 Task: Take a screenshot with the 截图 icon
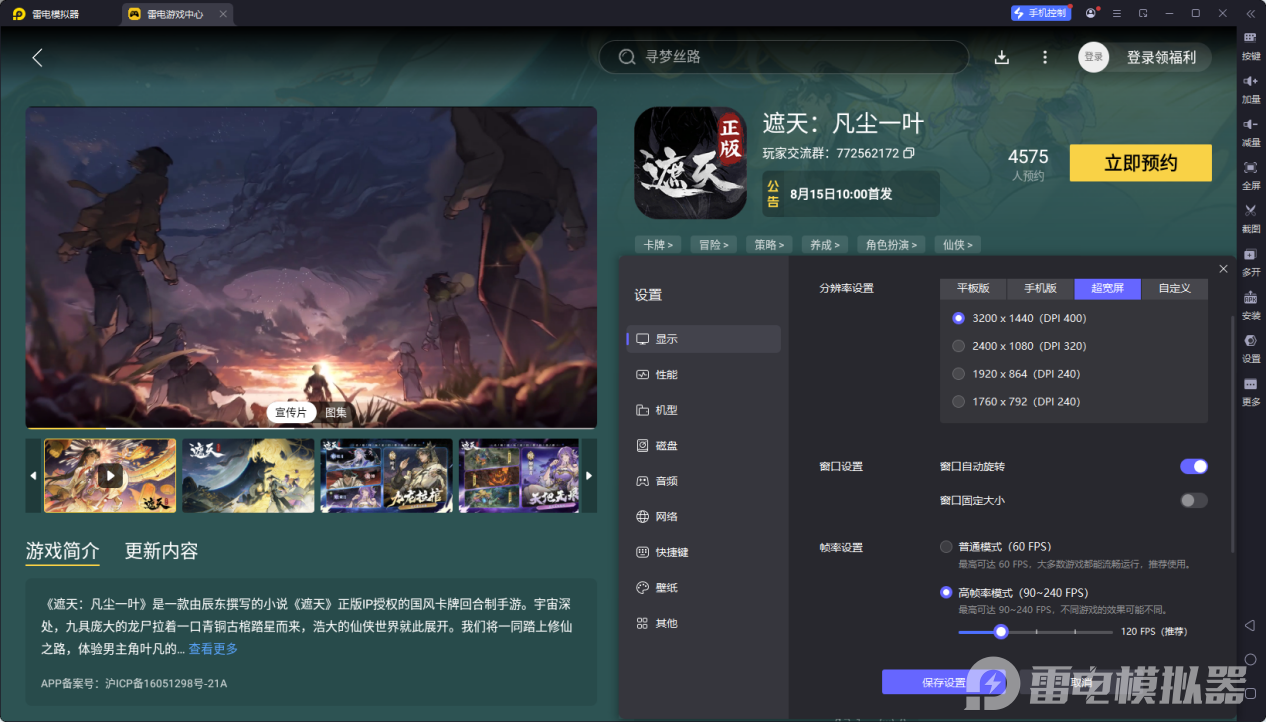pyautogui.click(x=1250, y=219)
